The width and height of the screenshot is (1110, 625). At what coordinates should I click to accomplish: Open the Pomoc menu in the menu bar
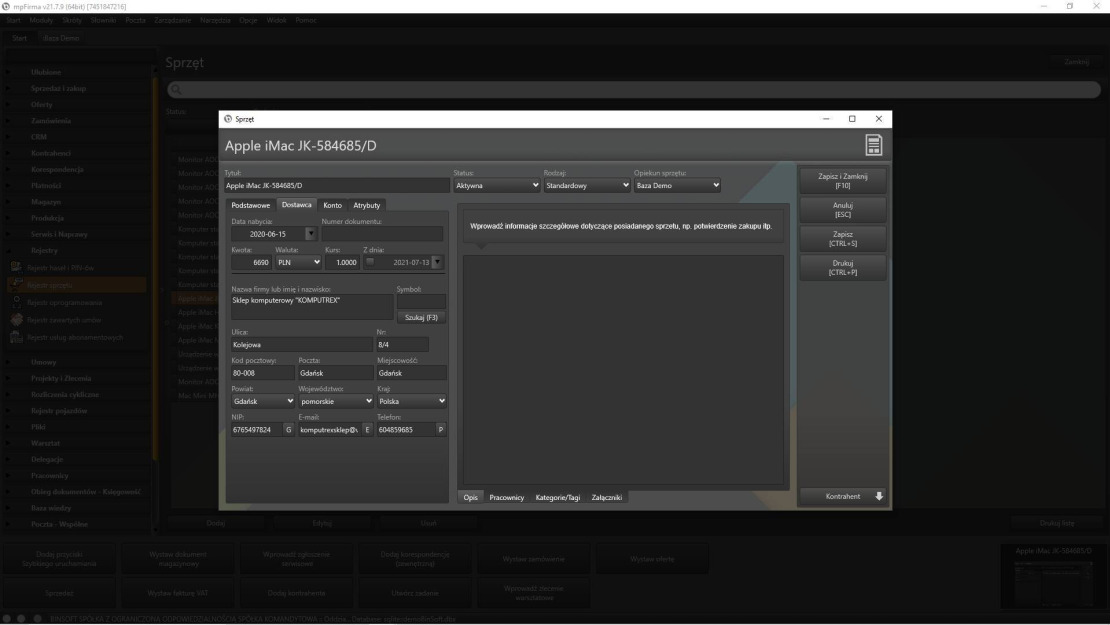[306, 21]
